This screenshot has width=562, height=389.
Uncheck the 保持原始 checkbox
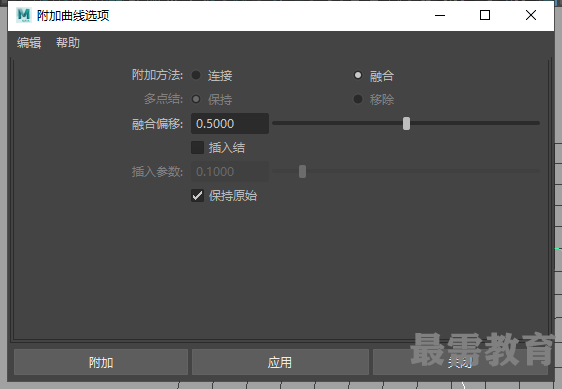(197, 196)
